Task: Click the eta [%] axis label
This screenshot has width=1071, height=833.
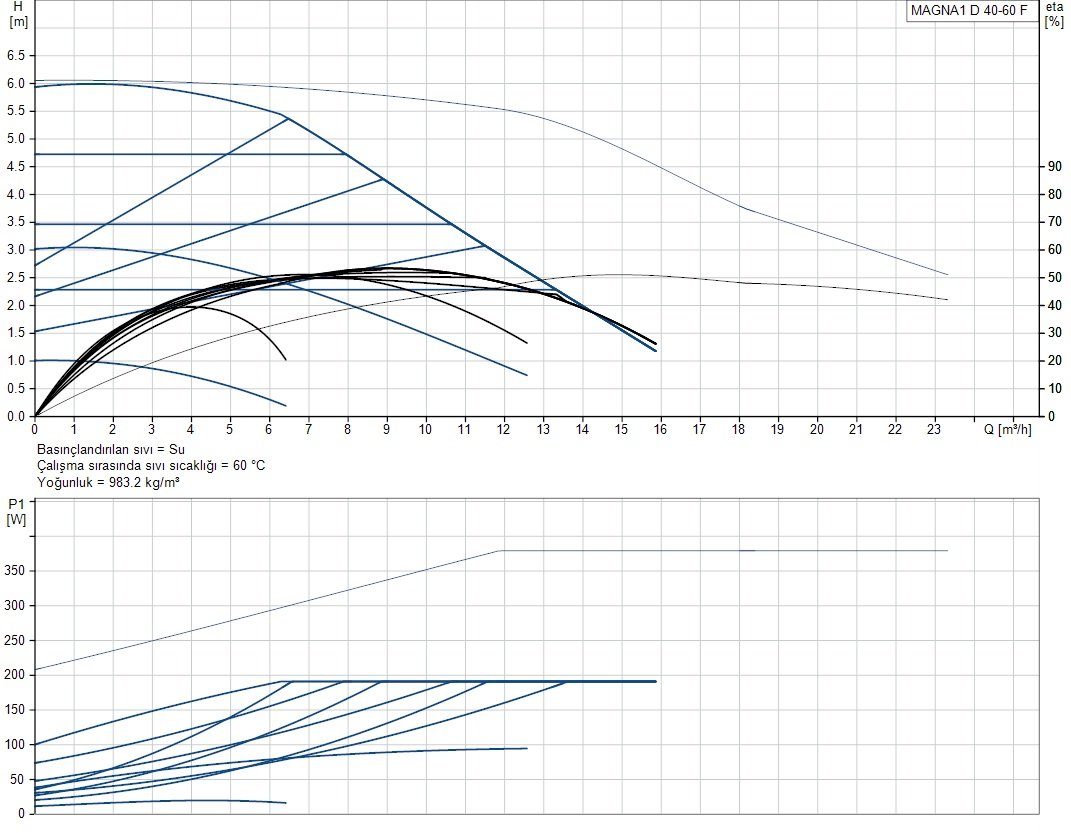Action: (1055, 14)
